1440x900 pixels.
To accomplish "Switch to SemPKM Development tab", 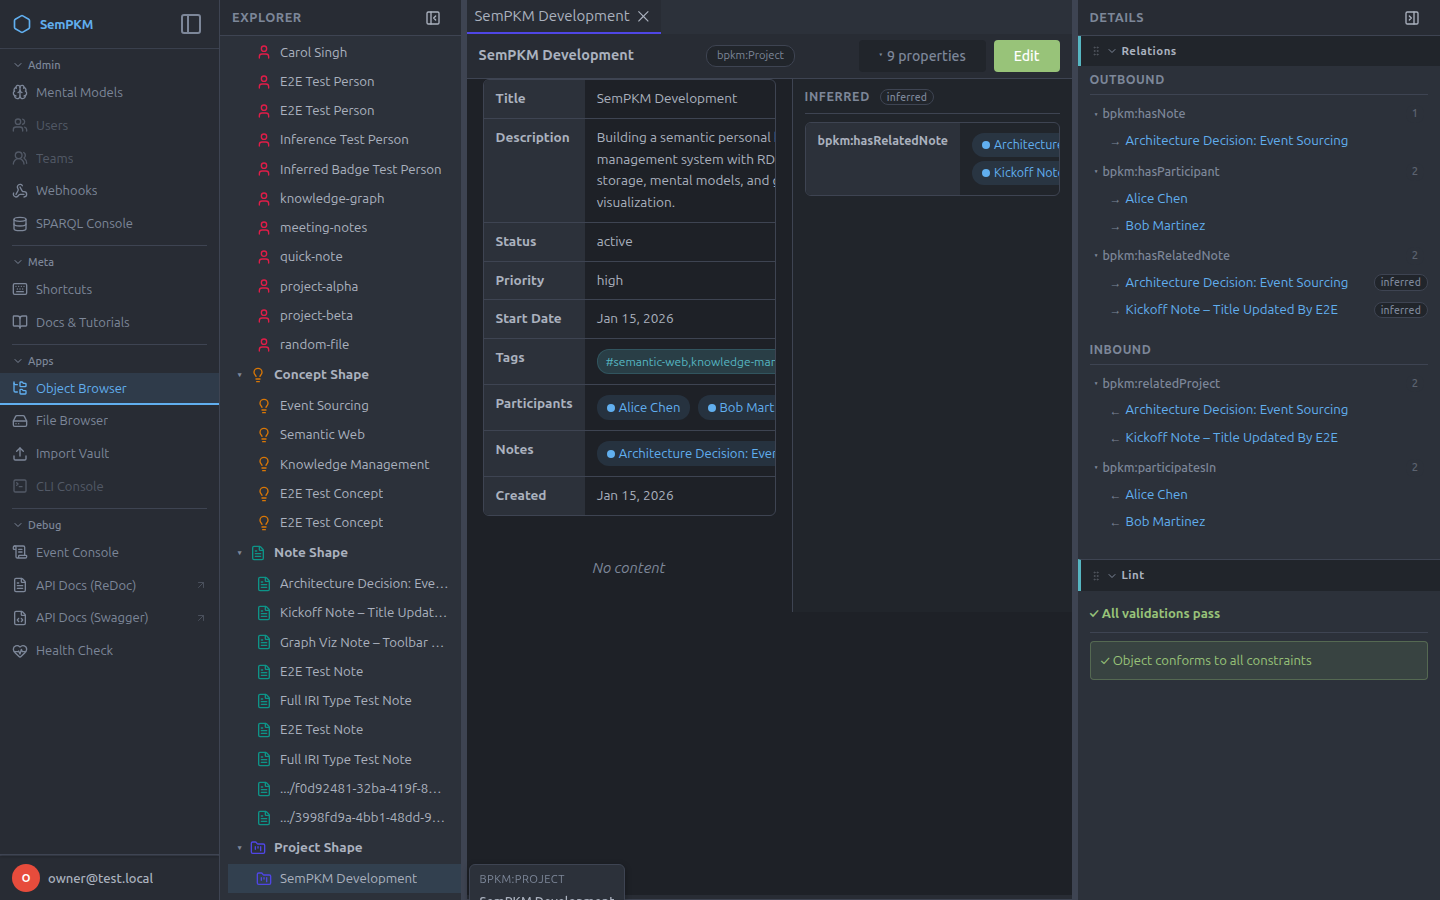I will point(552,16).
